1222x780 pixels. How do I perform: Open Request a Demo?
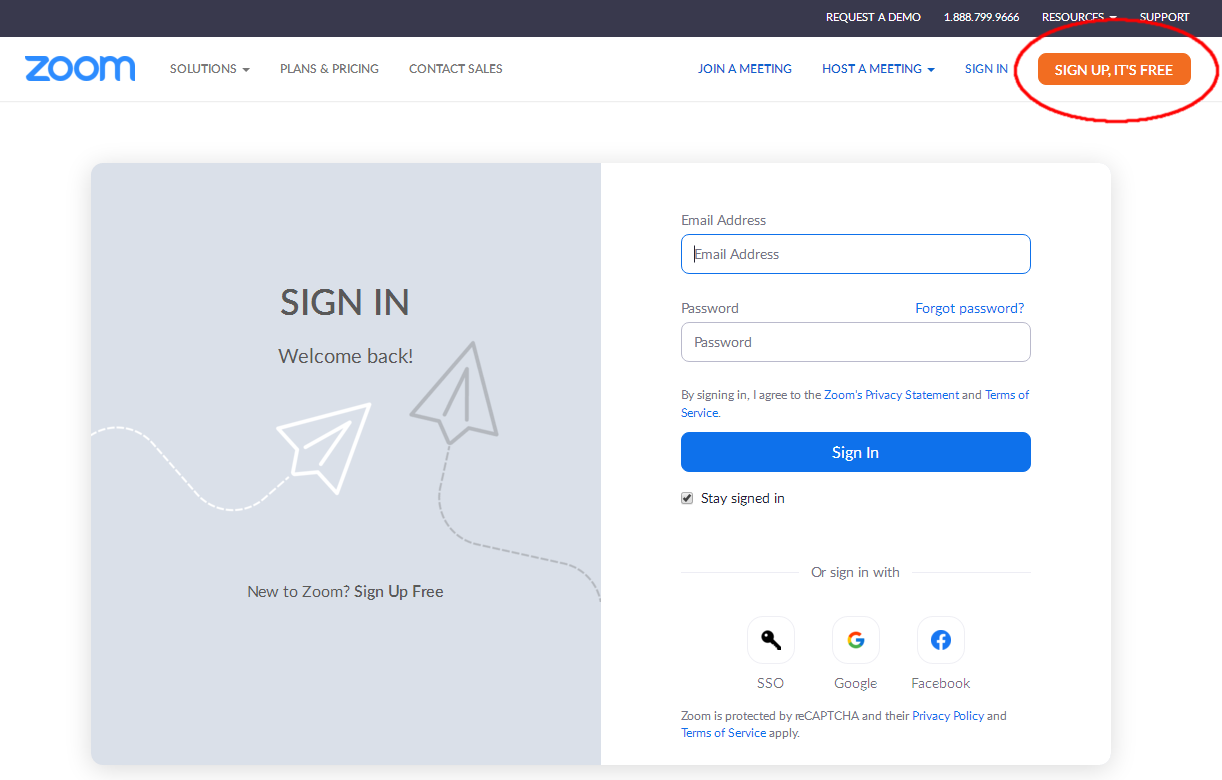click(873, 17)
